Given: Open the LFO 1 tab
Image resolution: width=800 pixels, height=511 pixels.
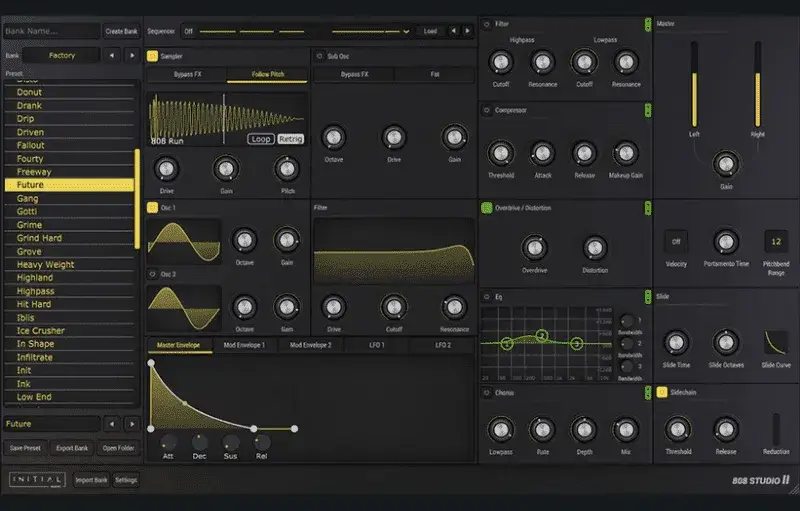Looking at the screenshot, I should coord(377,345).
